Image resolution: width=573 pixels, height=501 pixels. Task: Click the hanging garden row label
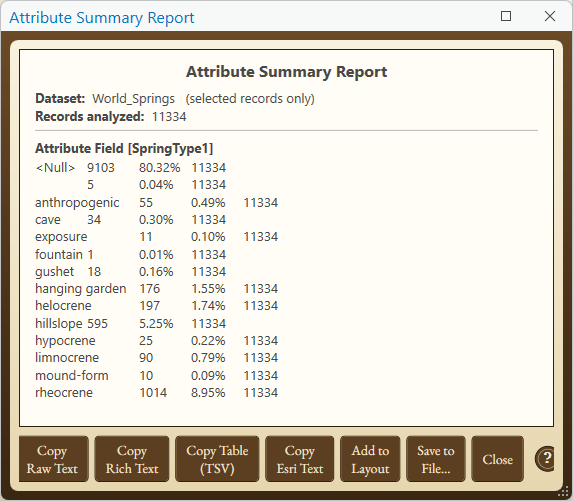click(x=81, y=289)
